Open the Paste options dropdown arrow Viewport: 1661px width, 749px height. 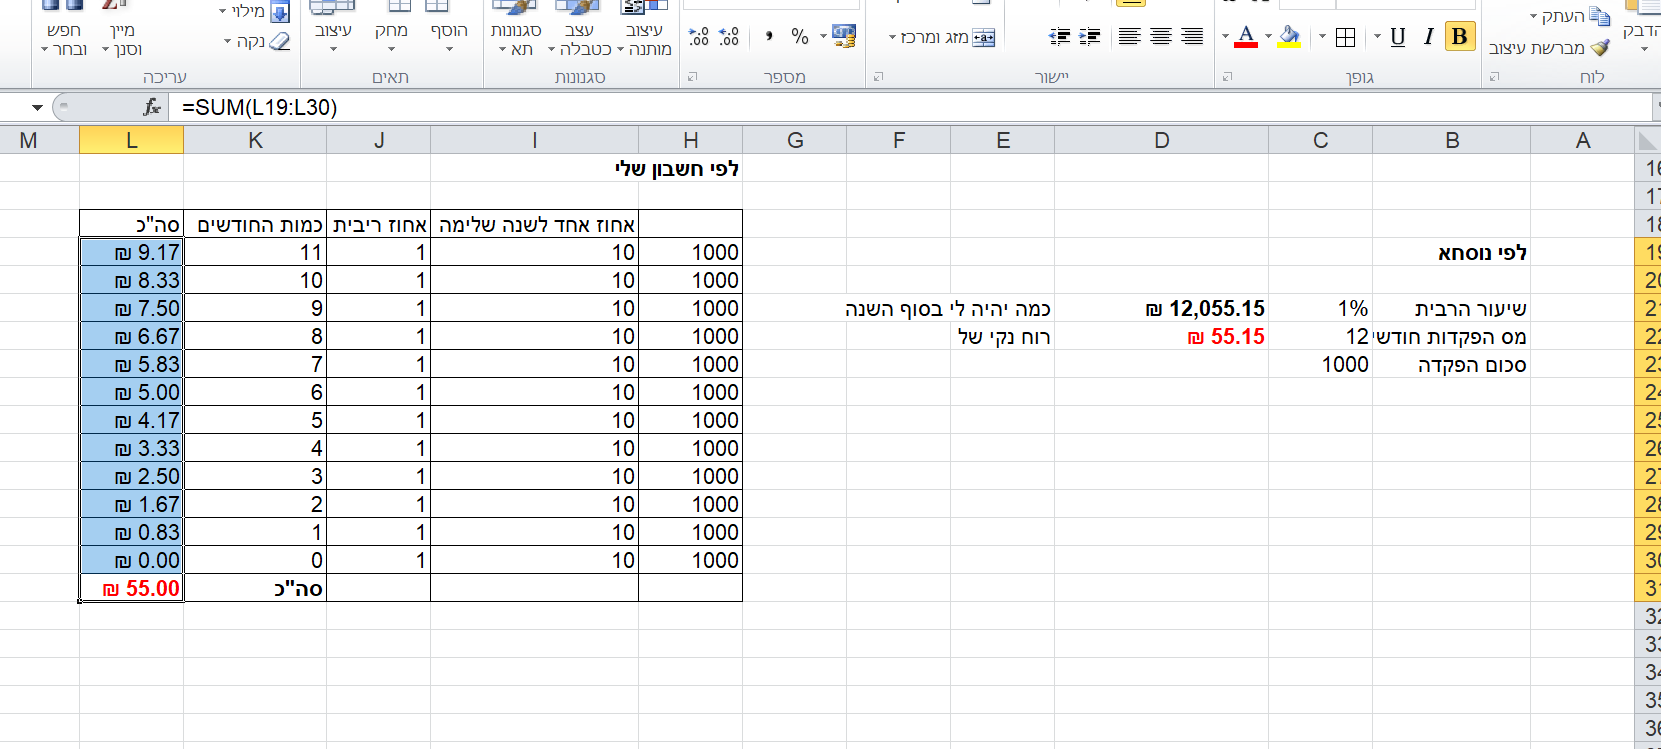click(x=1645, y=49)
